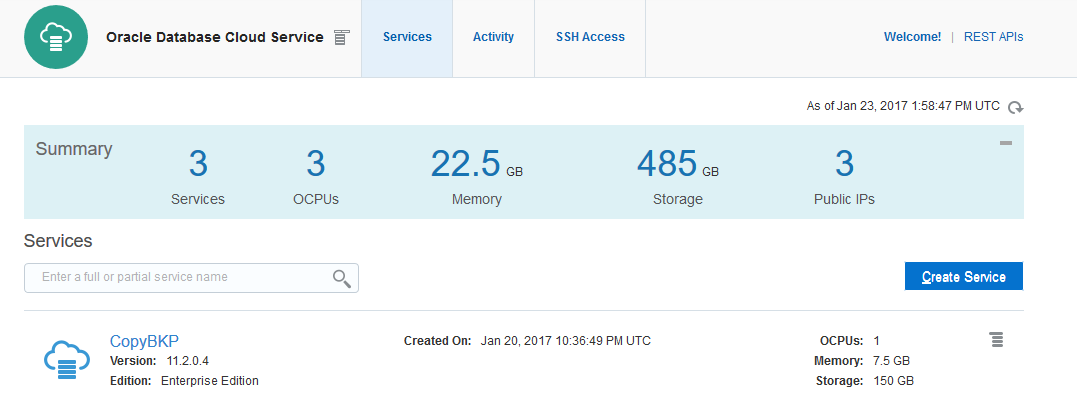Viewport: 1077px width, 407px height.
Task: Open the CopyBKP service actions menu
Action: pyautogui.click(x=996, y=340)
